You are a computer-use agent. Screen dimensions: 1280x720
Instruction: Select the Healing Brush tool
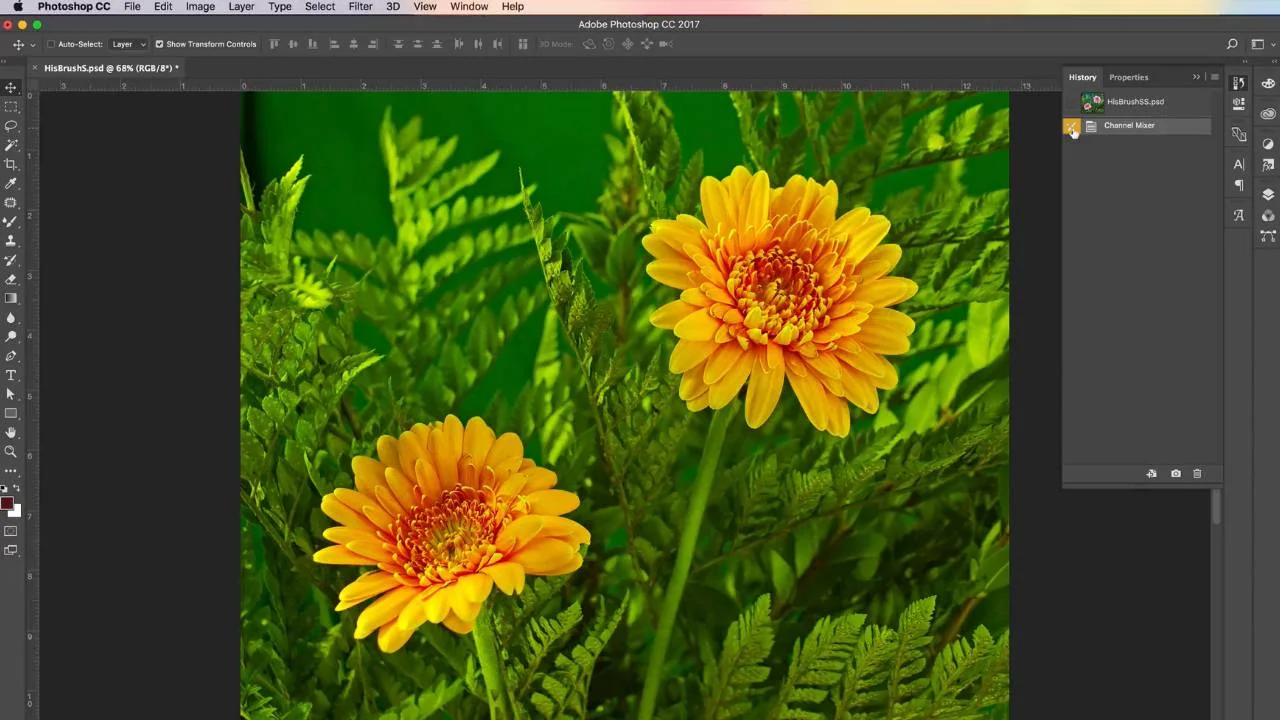click(x=11, y=203)
